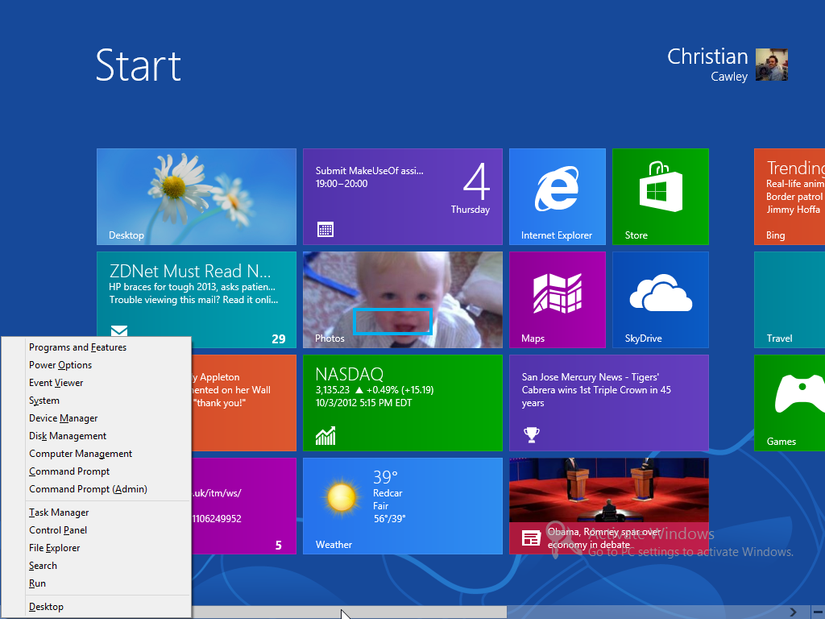Image resolution: width=825 pixels, height=619 pixels.
Task: Choose Desktop at bottom of menu
Action: [x=46, y=607]
